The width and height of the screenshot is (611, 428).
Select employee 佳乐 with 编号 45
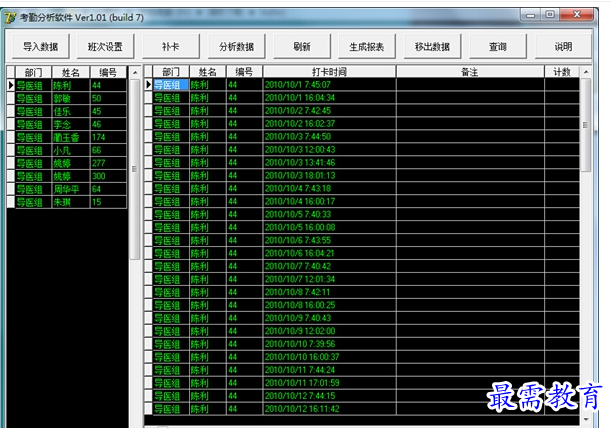71,111
